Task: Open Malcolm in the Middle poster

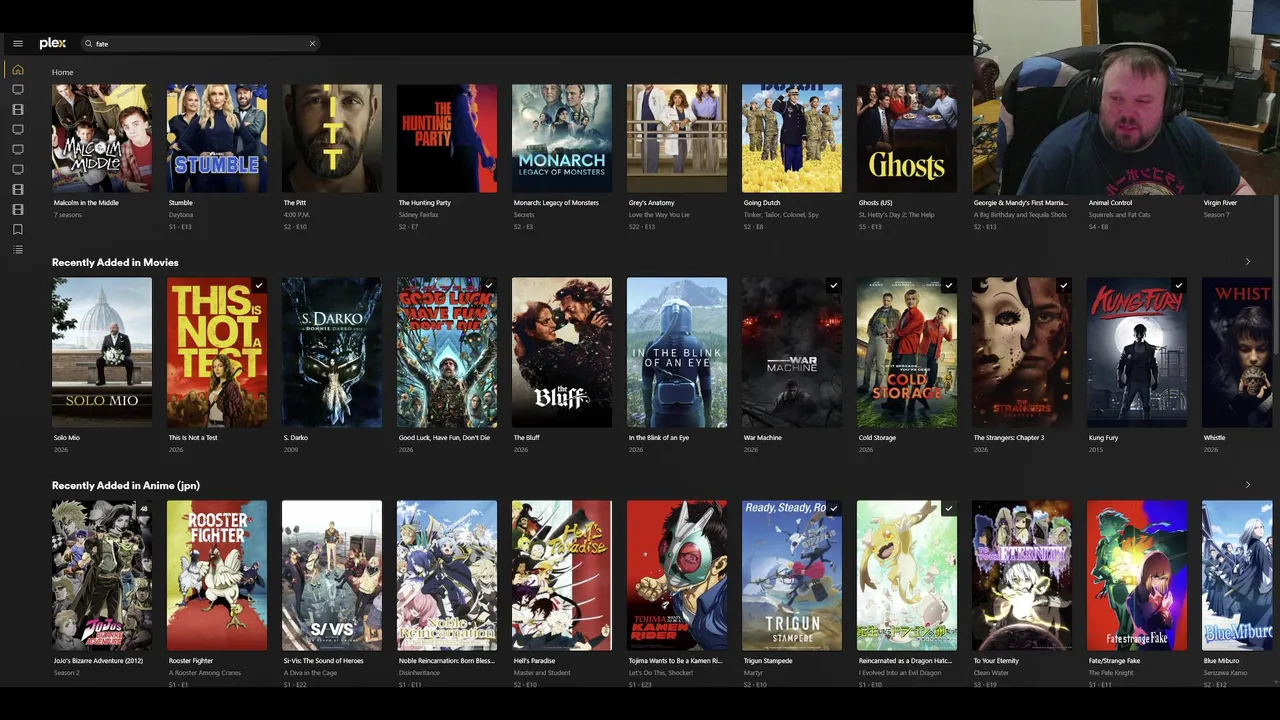Action: point(102,138)
